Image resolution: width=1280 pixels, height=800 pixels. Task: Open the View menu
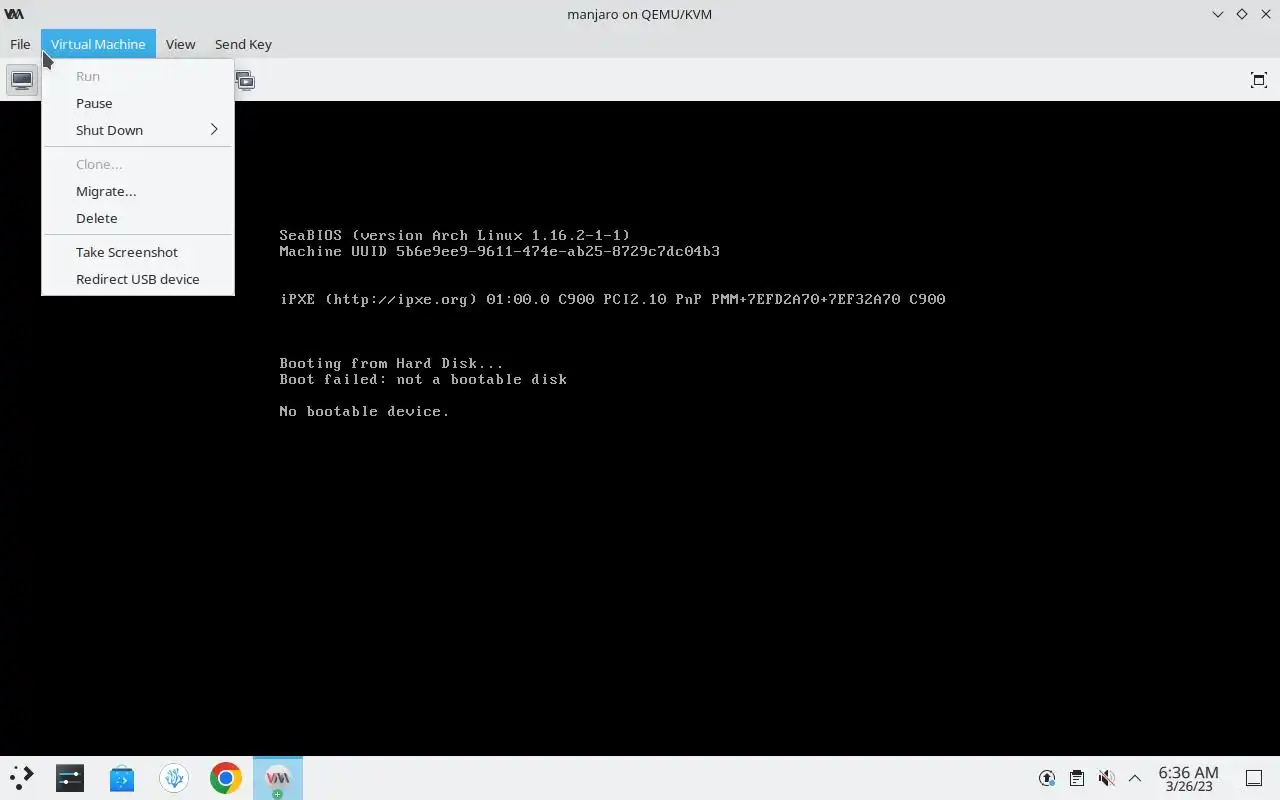pos(180,44)
